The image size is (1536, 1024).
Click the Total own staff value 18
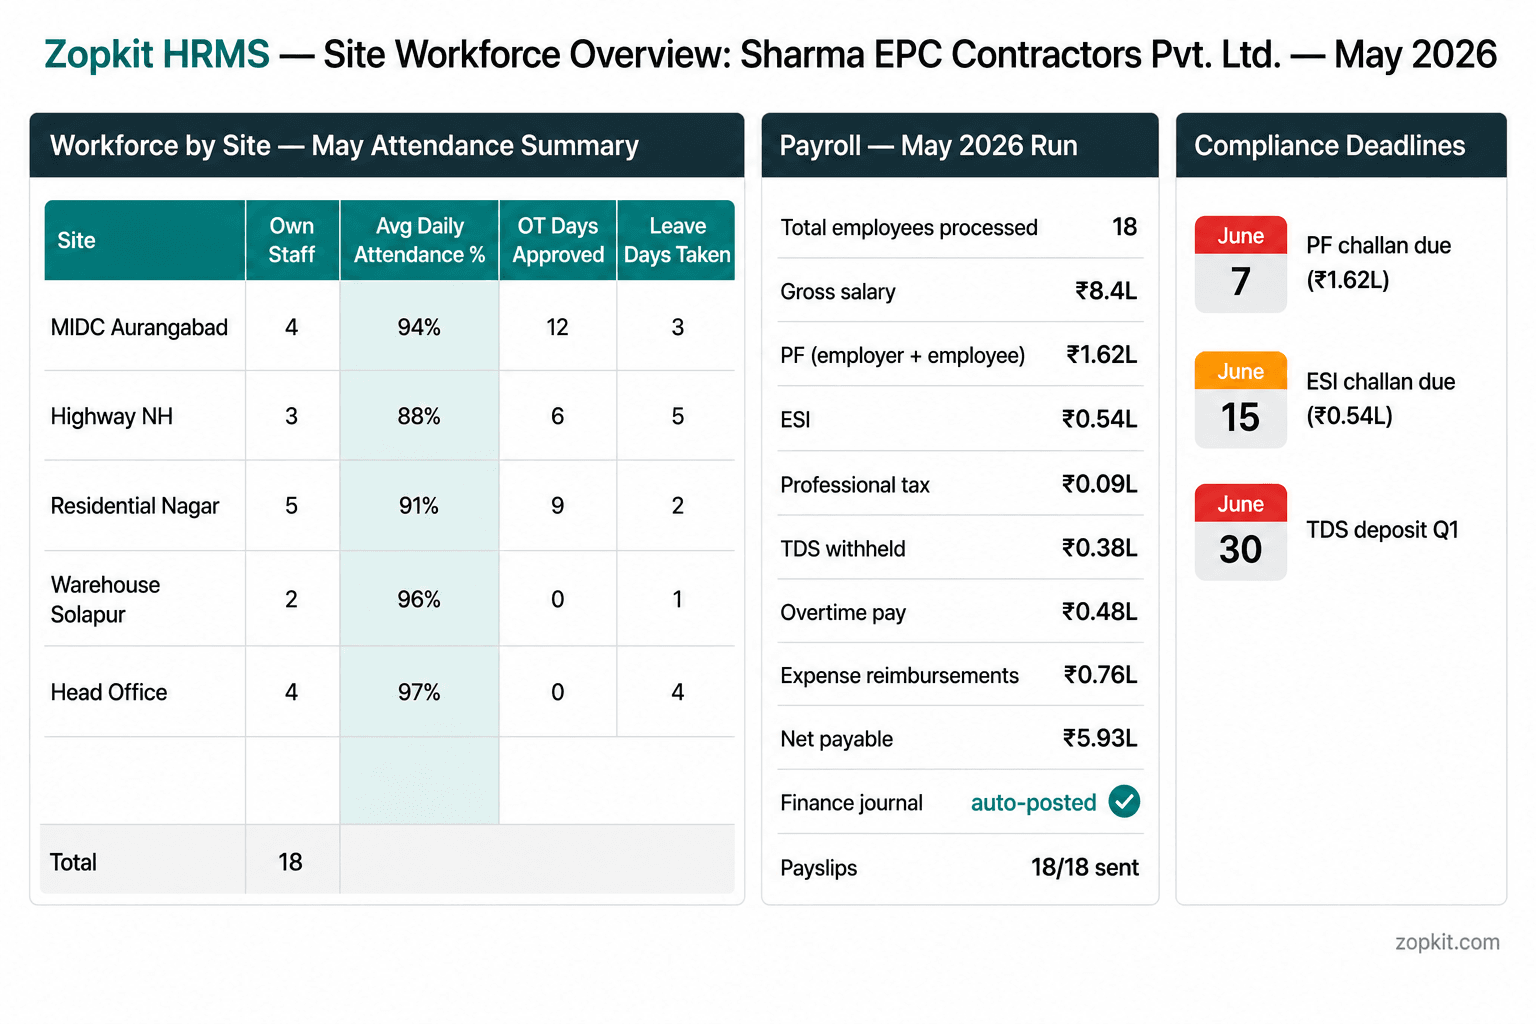(291, 862)
